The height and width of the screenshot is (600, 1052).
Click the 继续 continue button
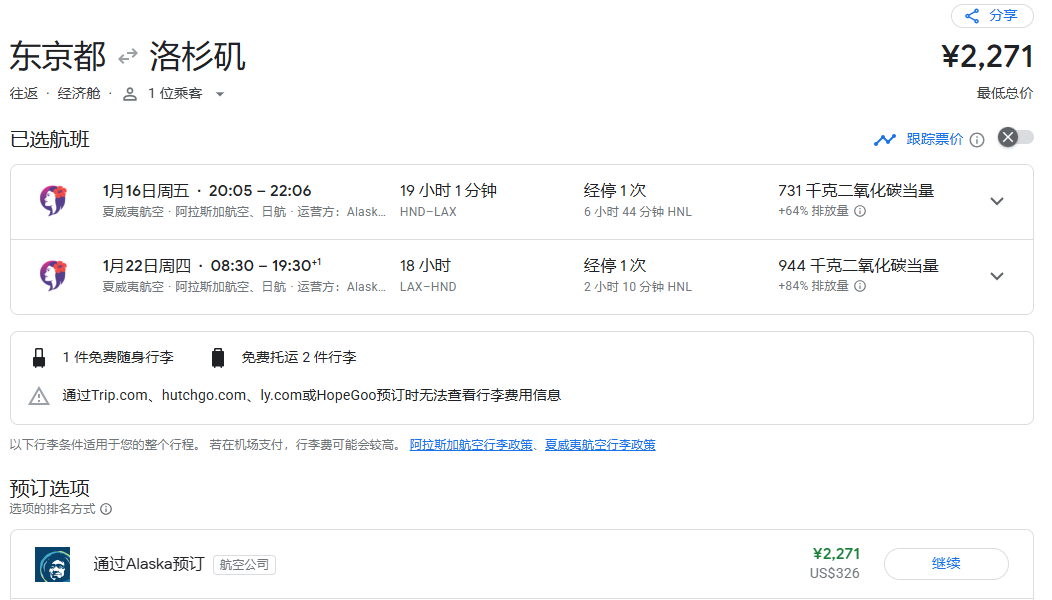coord(945,563)
